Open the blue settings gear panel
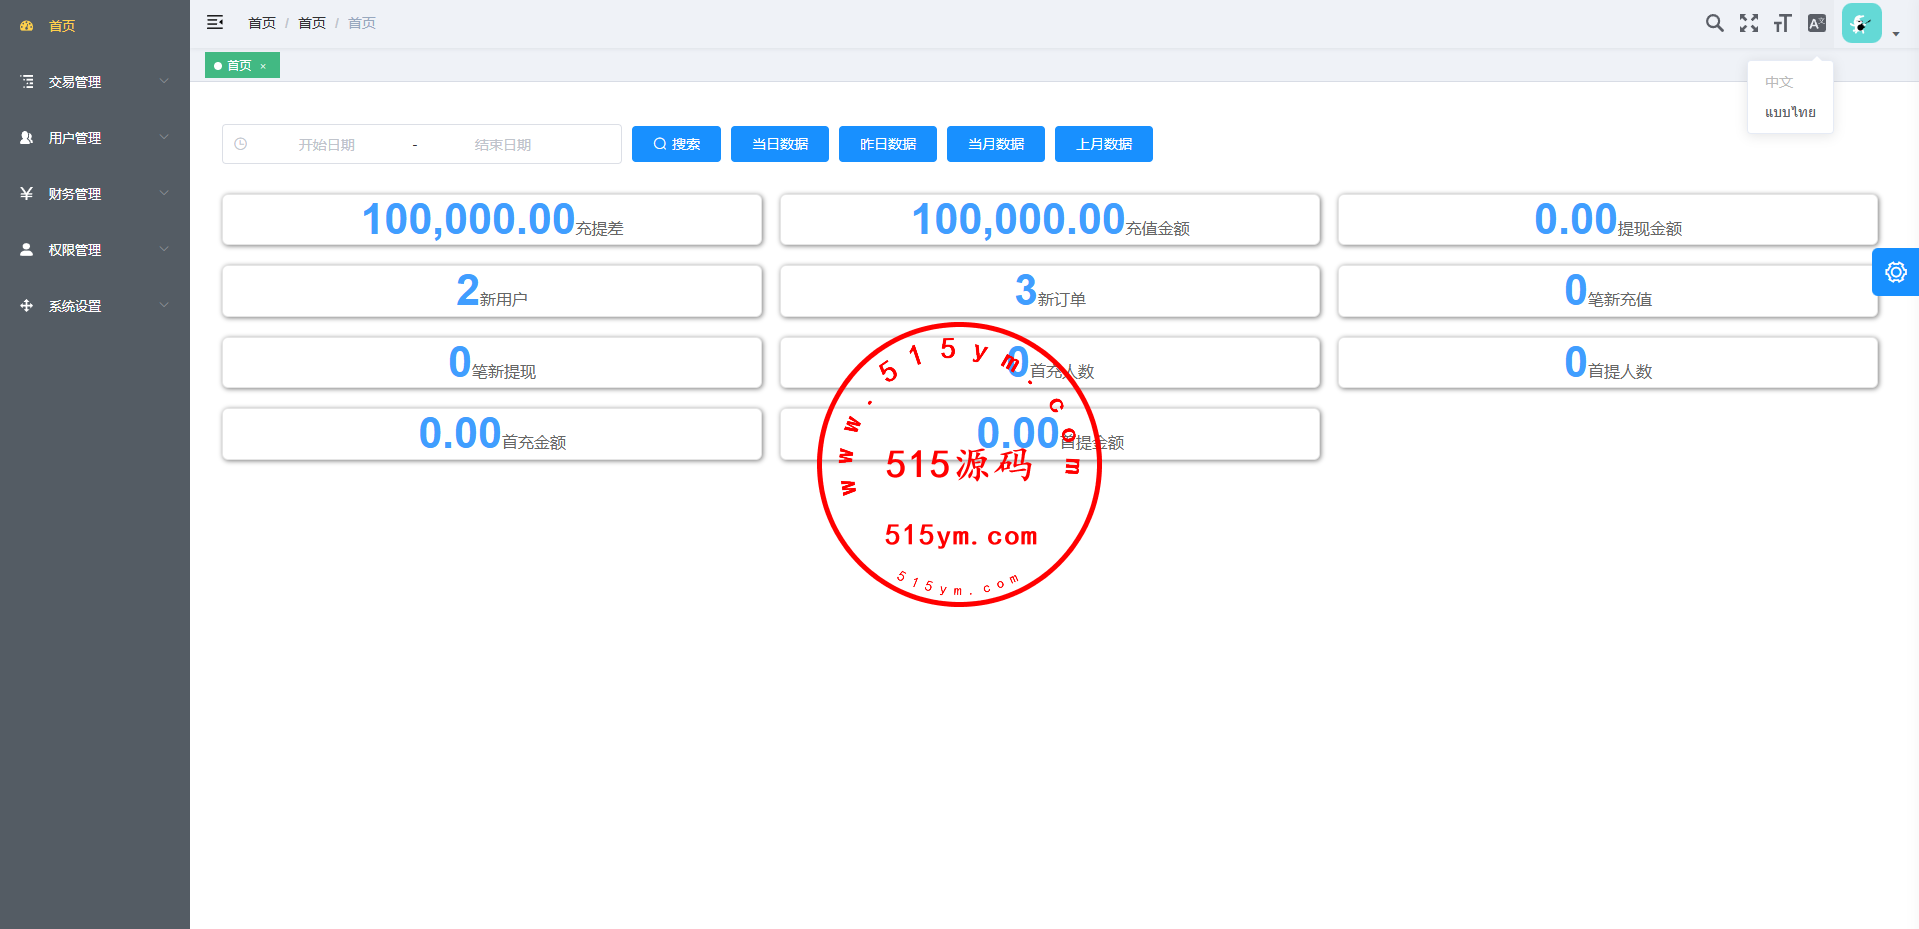Viewport: 1919px width, 929px height. coord(1895,272)
